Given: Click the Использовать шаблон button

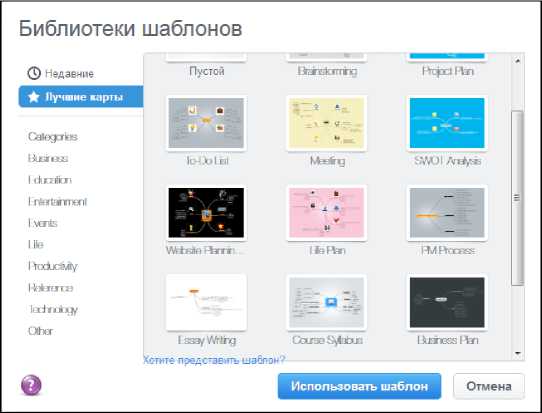Looking at the screenshot, I should (x=359, y=386).
